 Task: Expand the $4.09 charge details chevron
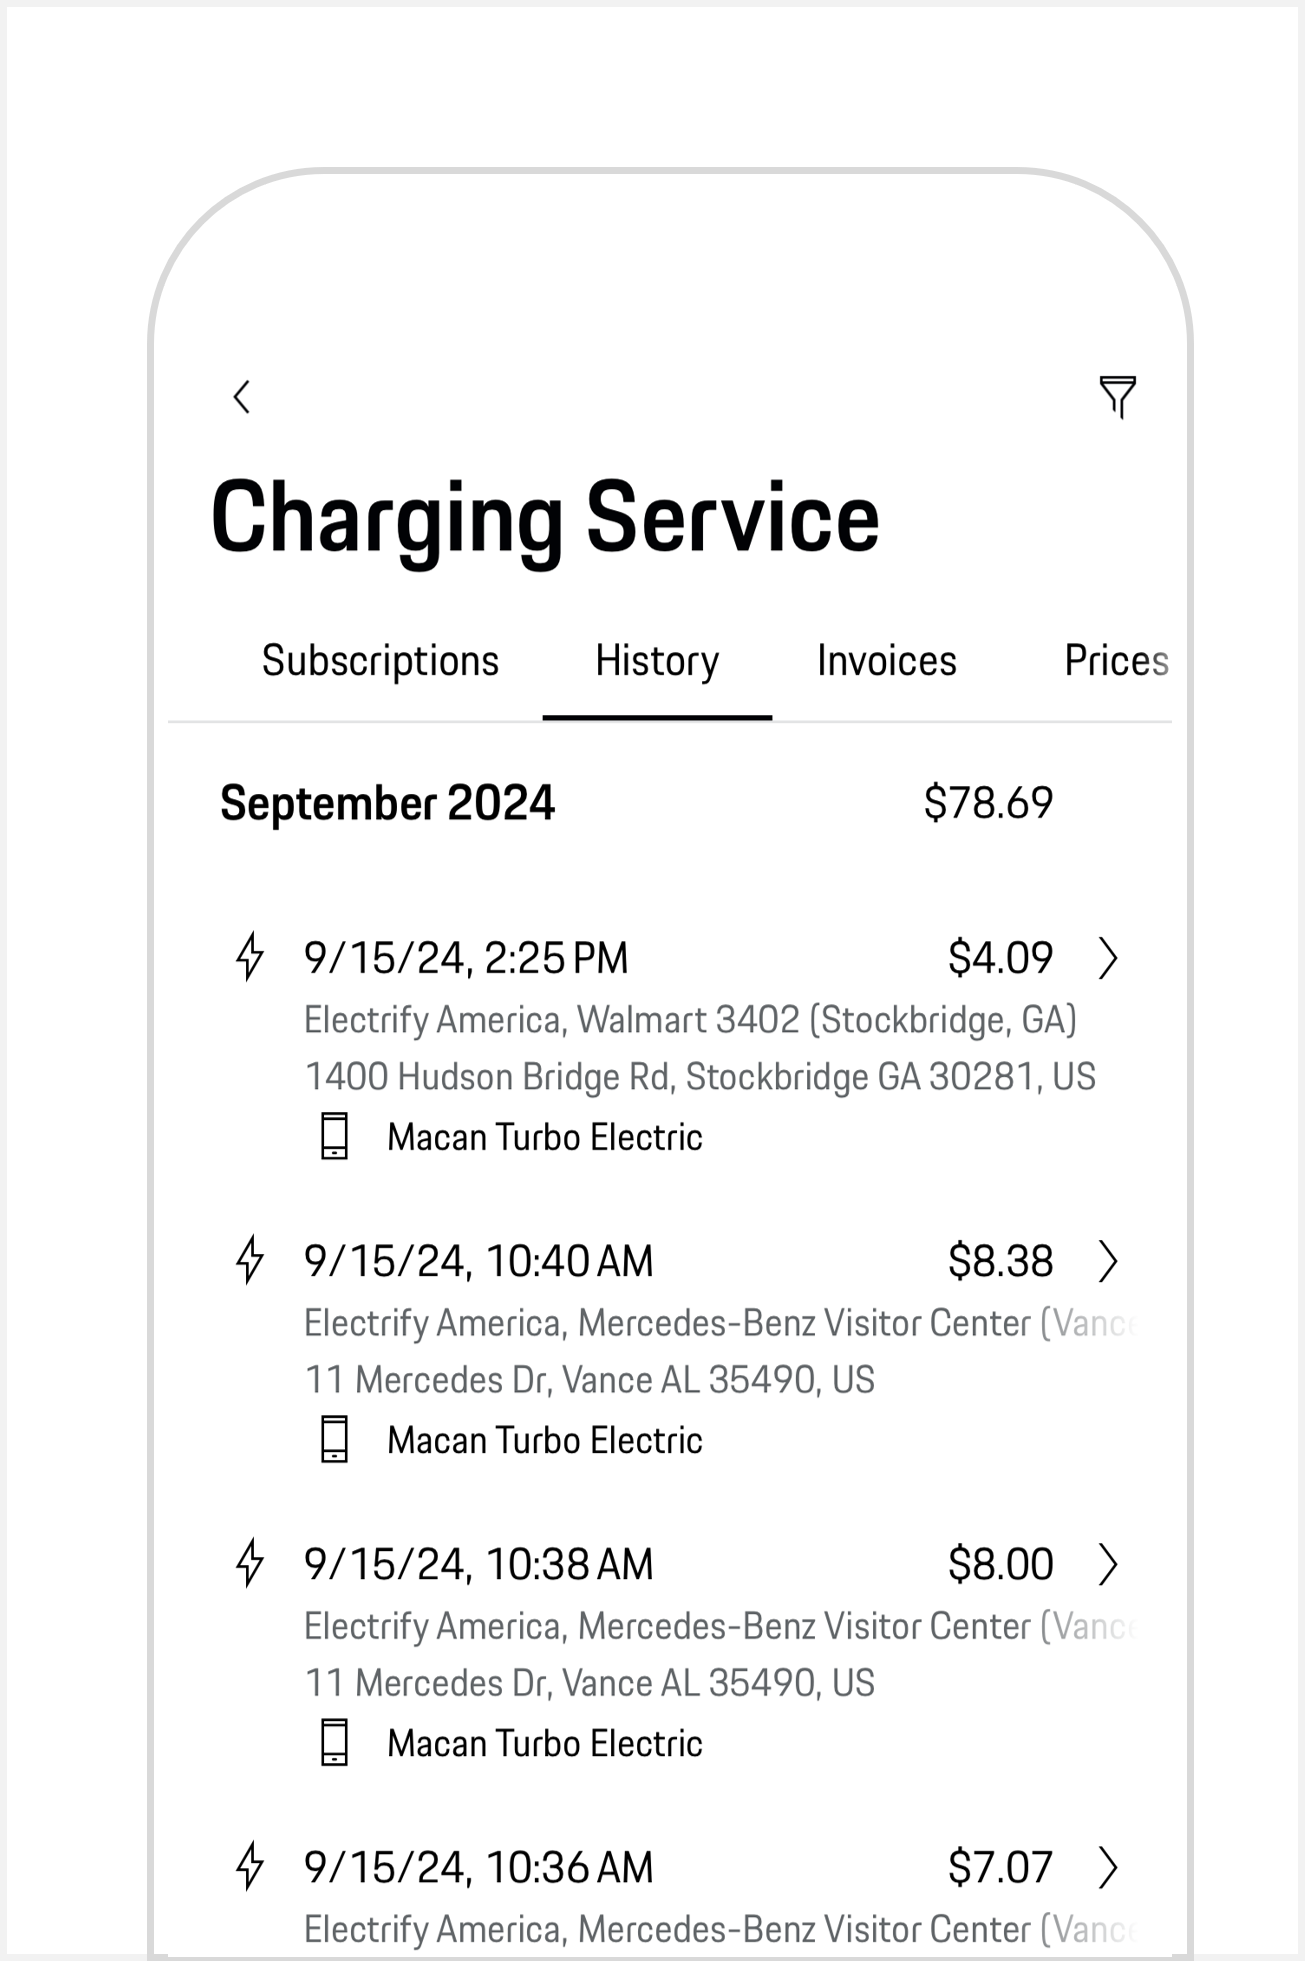tap(1107, 958)
